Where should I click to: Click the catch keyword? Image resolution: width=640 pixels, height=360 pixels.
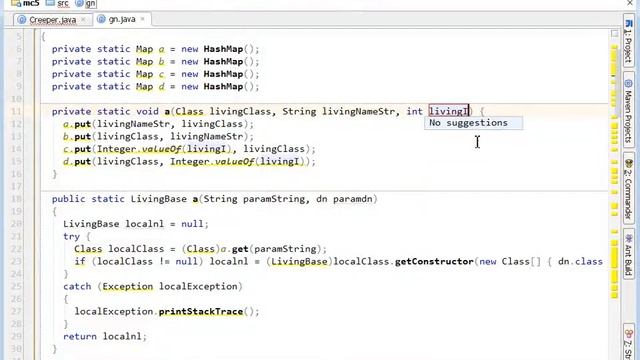click(x=77, y=287)
